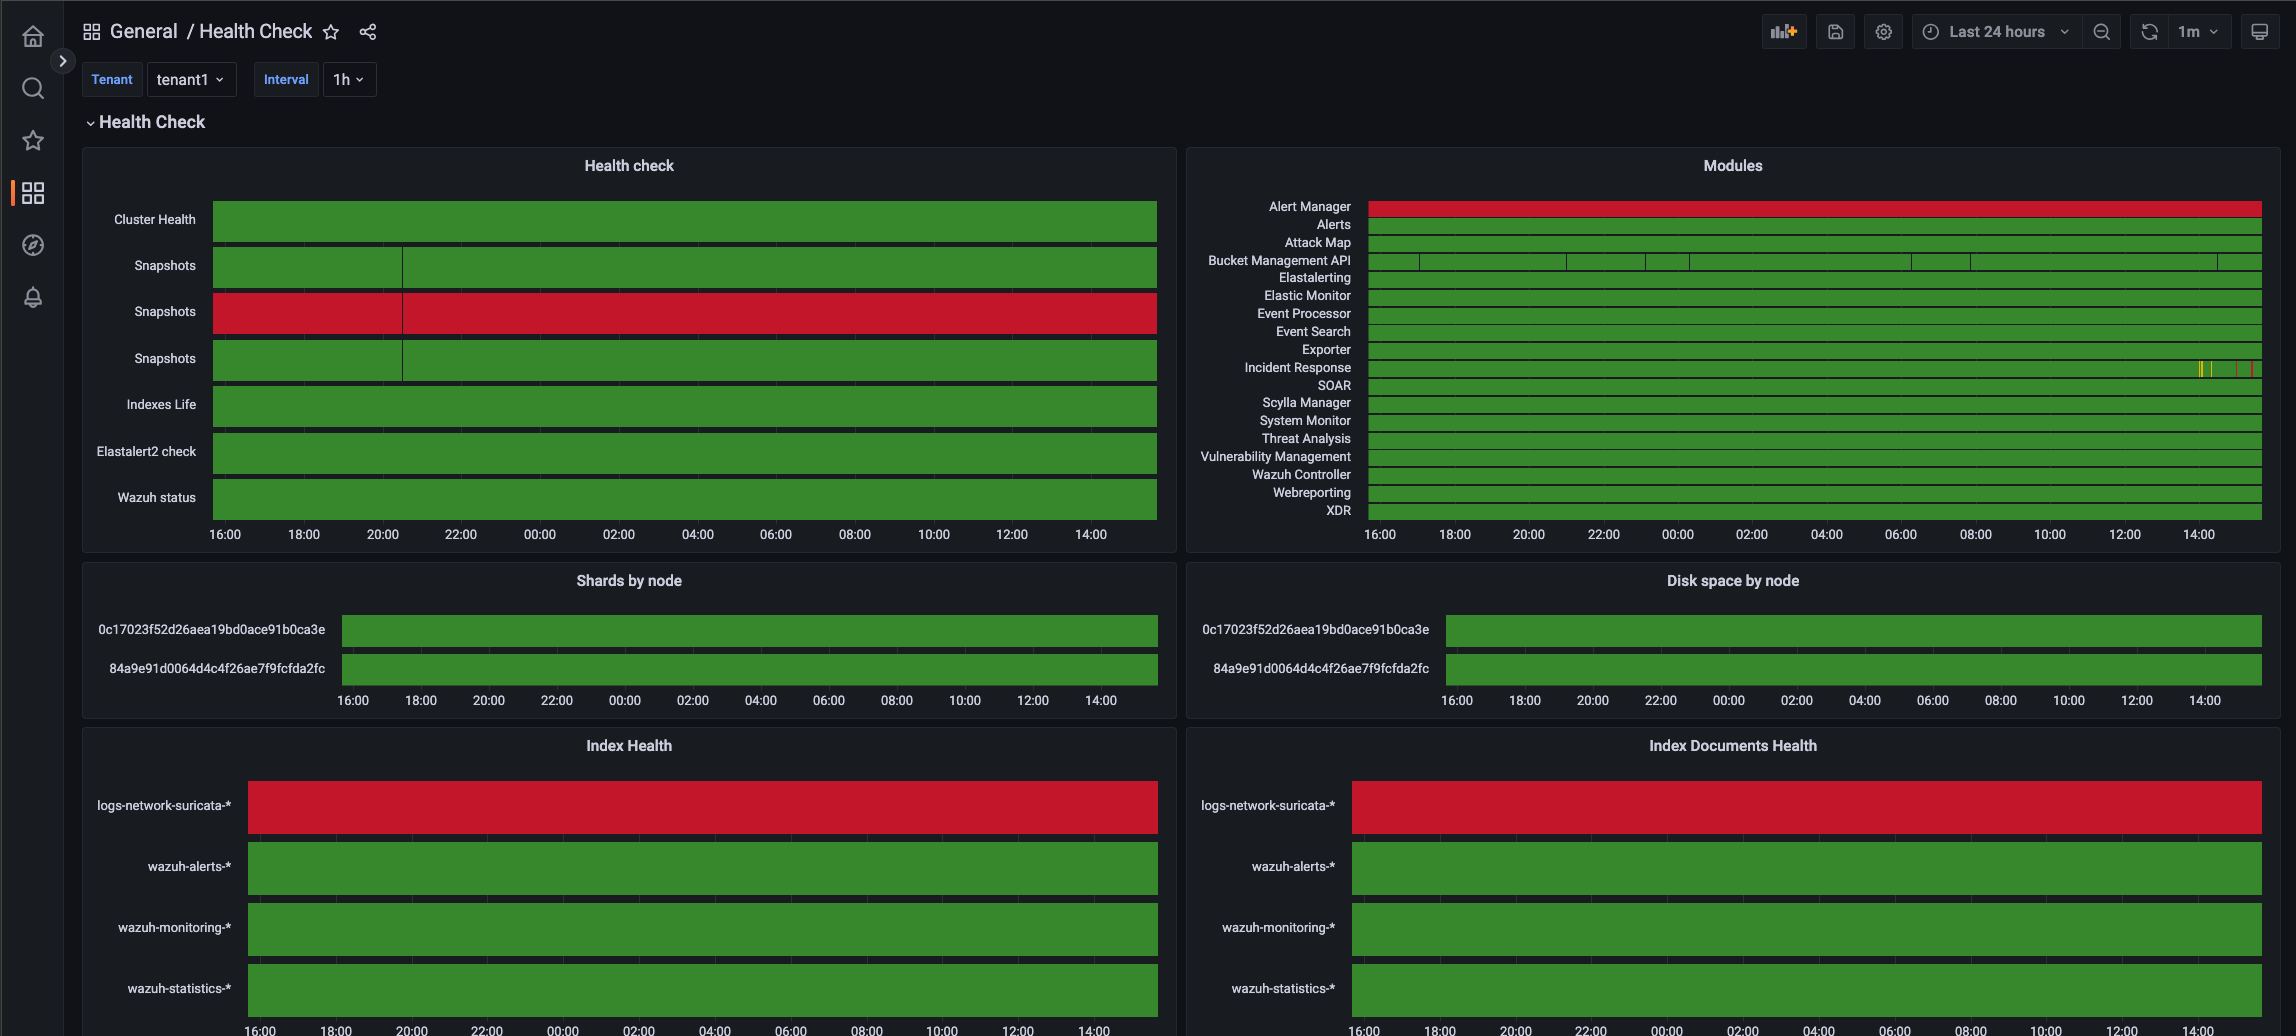Open the 1m refresh interval dropdown
Viewport: 2296px width, 1036px height.
[x=2197, y=32]
